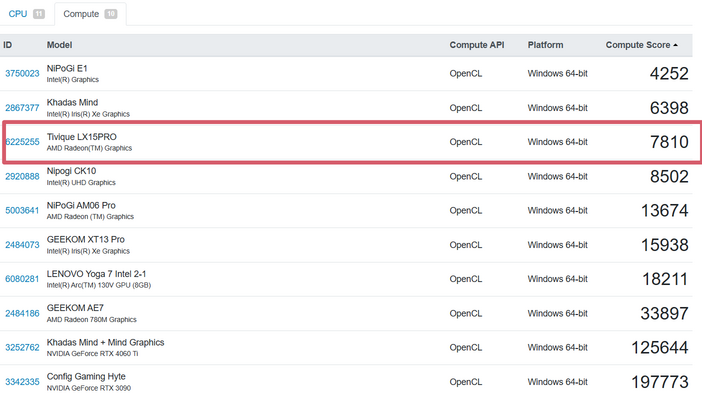Click the Platform column header

pos(545,45)
